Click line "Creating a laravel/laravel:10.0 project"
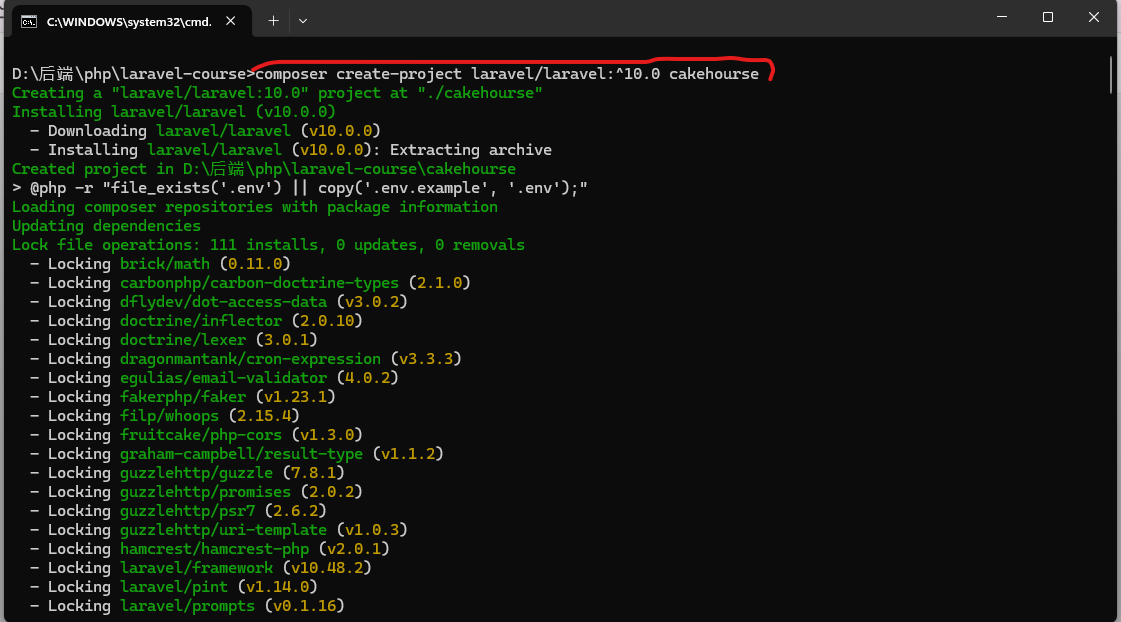This screenshot has height=622, width=1121. (277, 93)
